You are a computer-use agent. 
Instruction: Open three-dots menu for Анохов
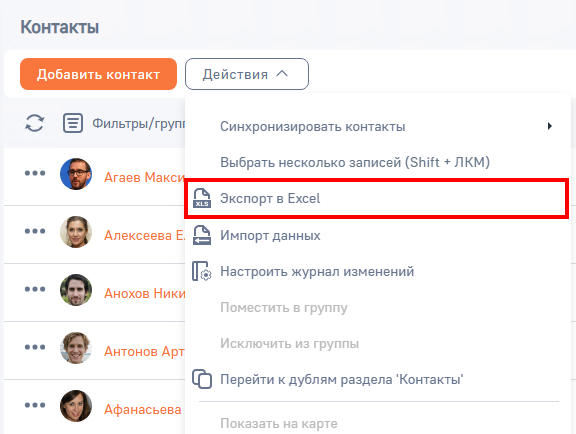coord(35,289)
